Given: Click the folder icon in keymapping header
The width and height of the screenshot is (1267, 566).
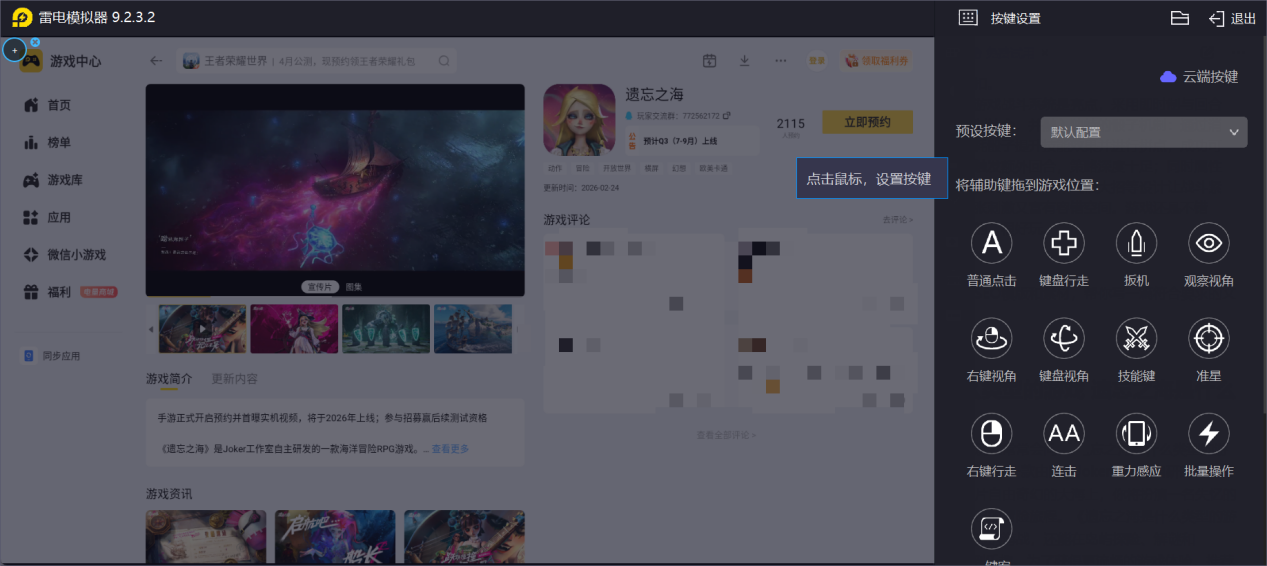Looking at the screenshot, I should (x=1179, y=18).
